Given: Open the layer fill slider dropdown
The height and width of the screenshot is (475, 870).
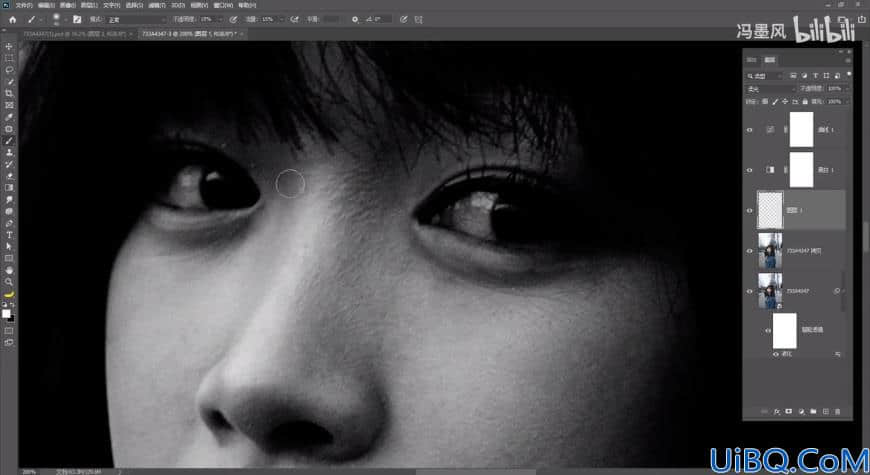Looking at the screenshot, I should tap(846, 102).
